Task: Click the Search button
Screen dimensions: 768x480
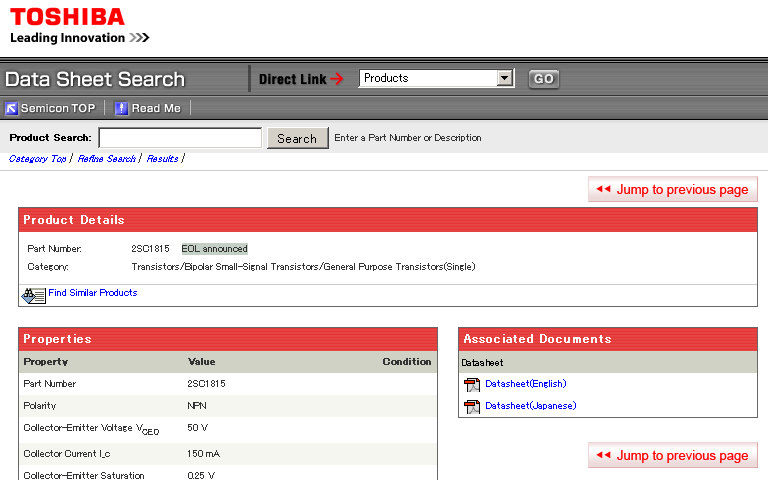Action: coord(298,139)
